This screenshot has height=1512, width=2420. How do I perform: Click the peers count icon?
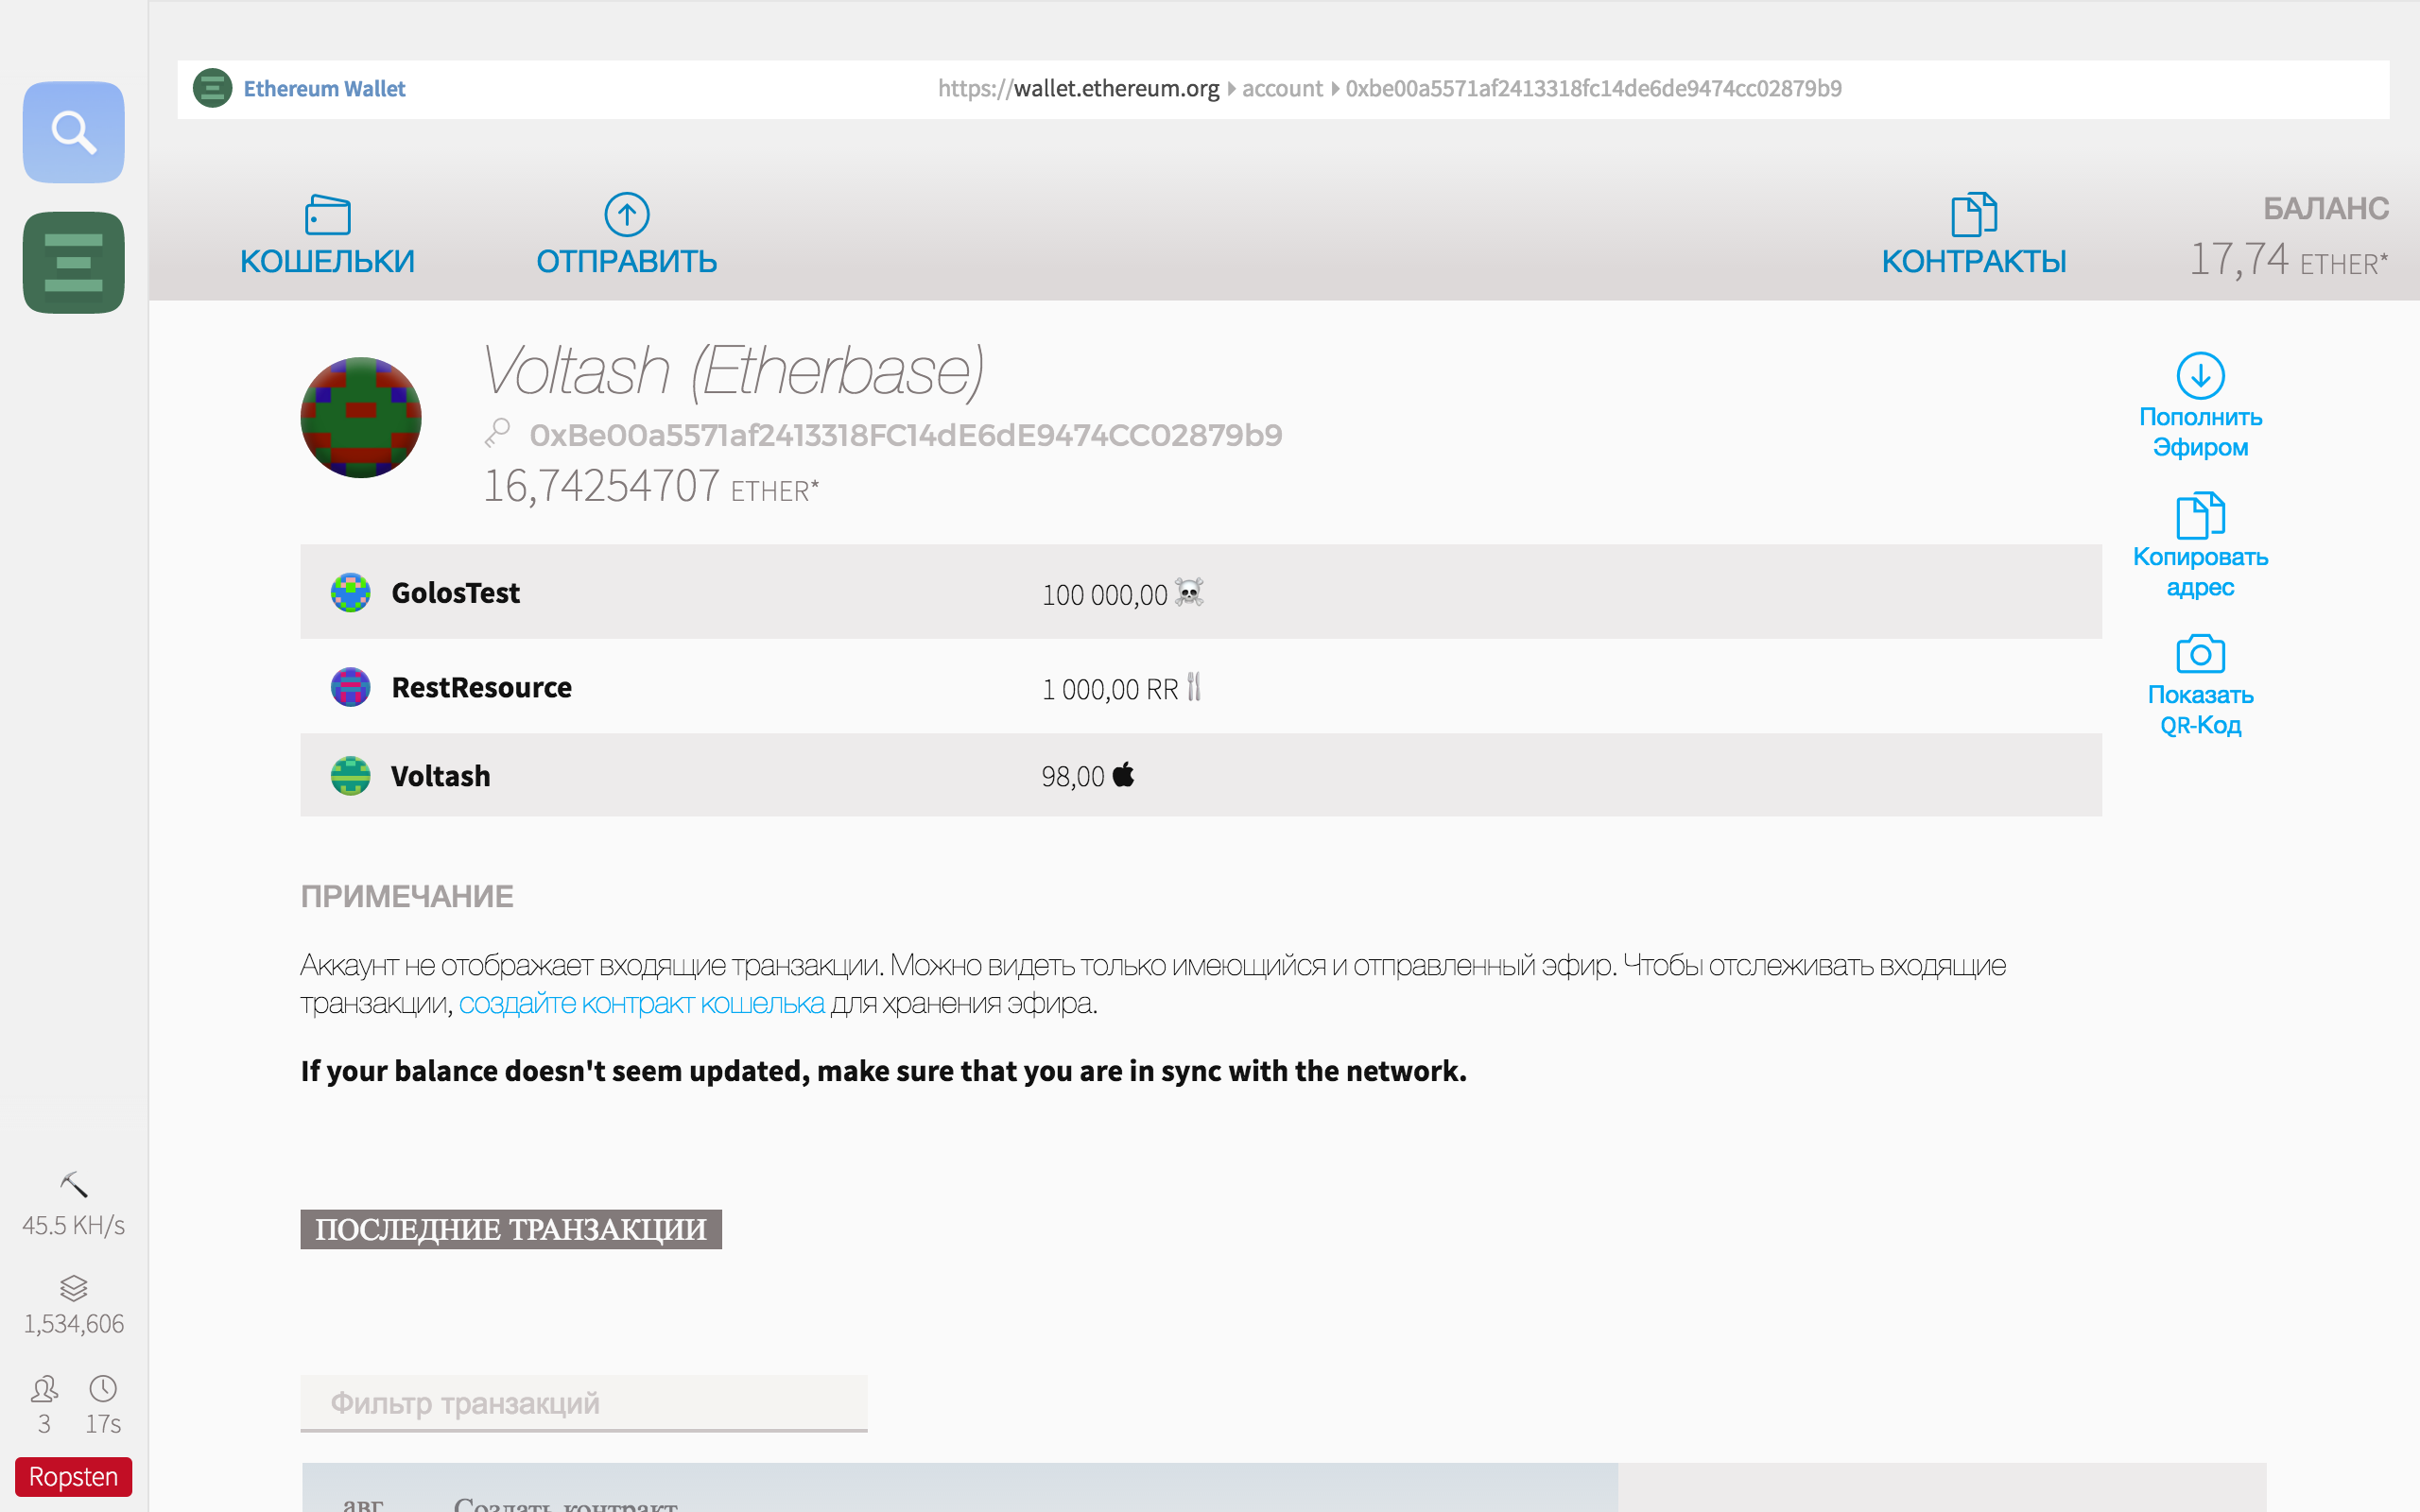coord(44,1389)
